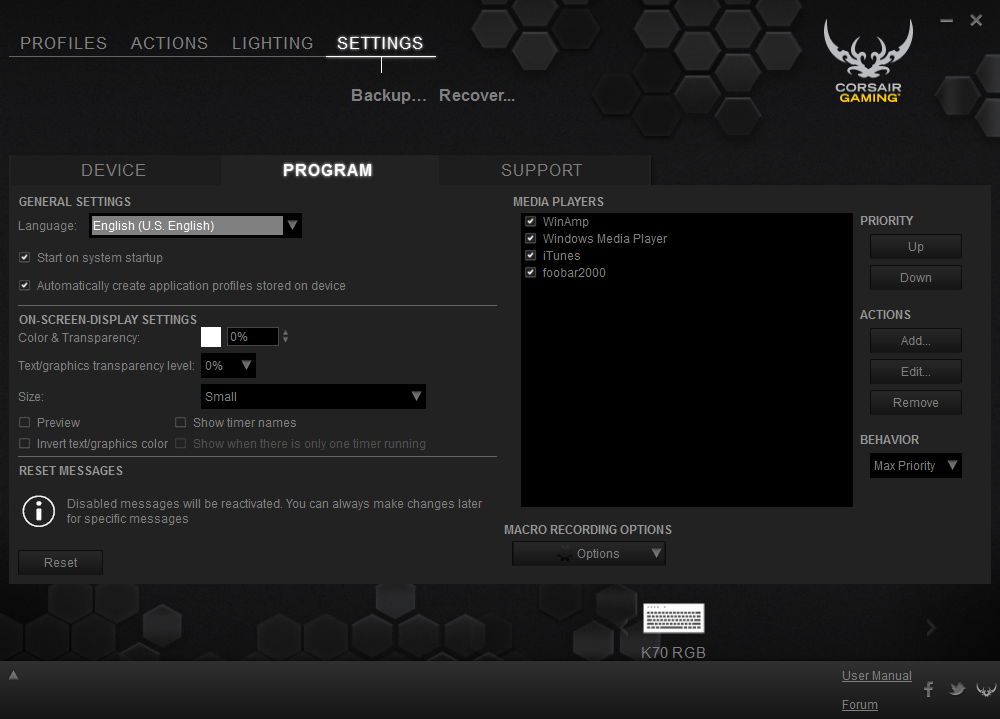Open the User Manual link
The height and width of the screenshot is (719, 1000).
pyautogui.click(x=876, y=676)
